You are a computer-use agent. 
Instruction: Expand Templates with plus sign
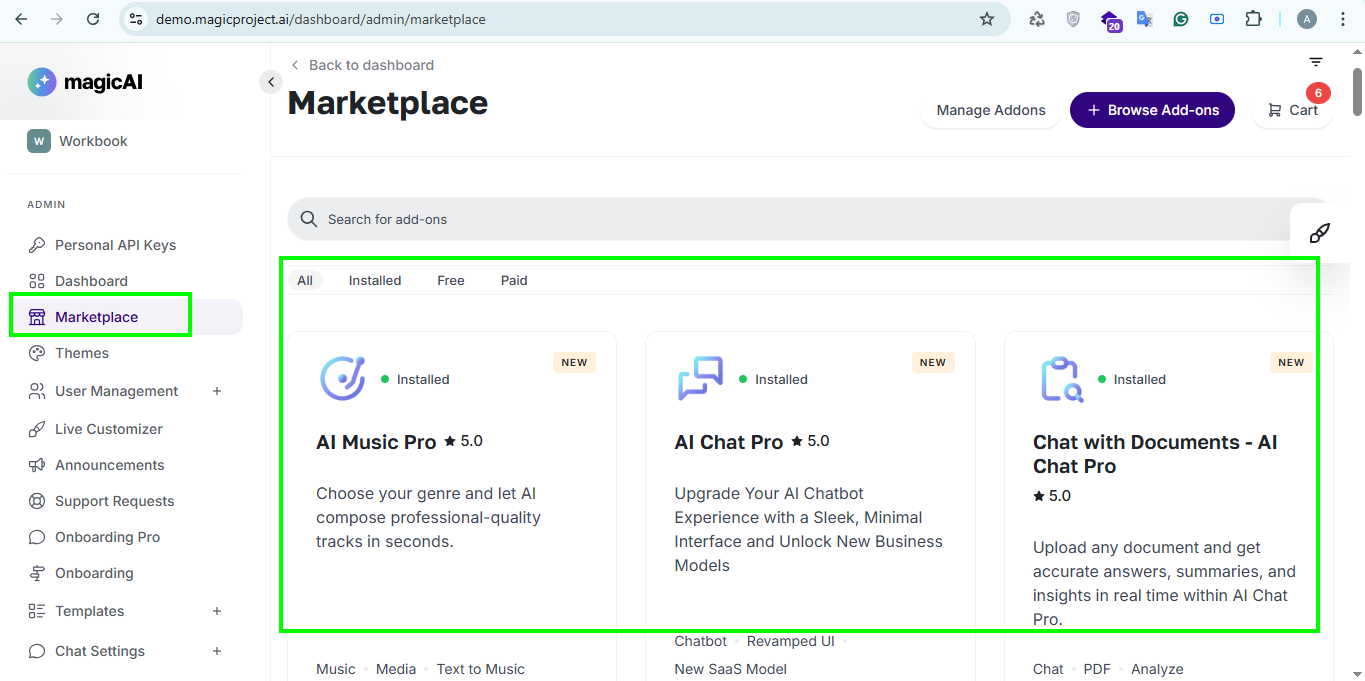pos(217,611)
